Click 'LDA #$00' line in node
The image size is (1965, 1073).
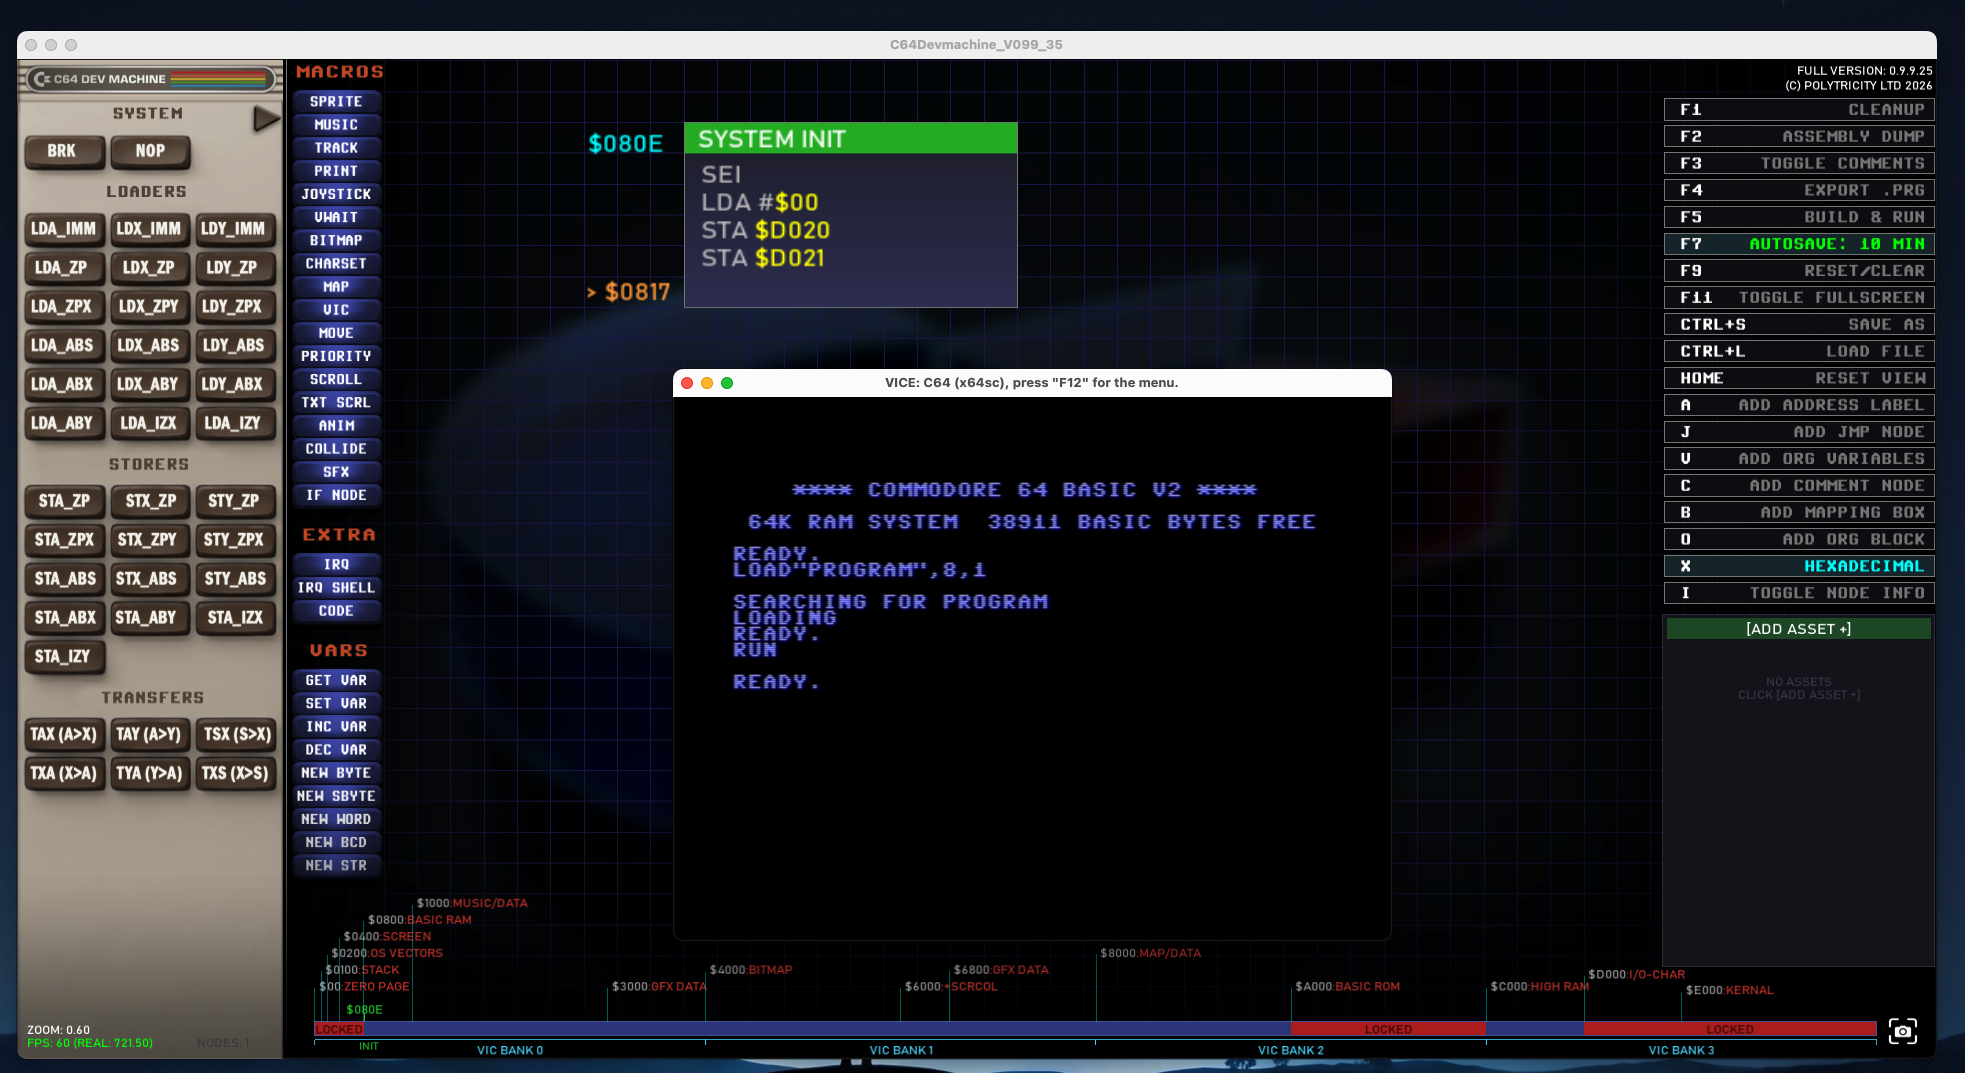760,203
